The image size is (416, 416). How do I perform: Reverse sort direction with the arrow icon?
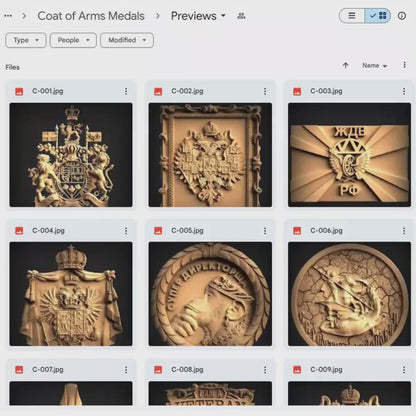click(346, 65)
